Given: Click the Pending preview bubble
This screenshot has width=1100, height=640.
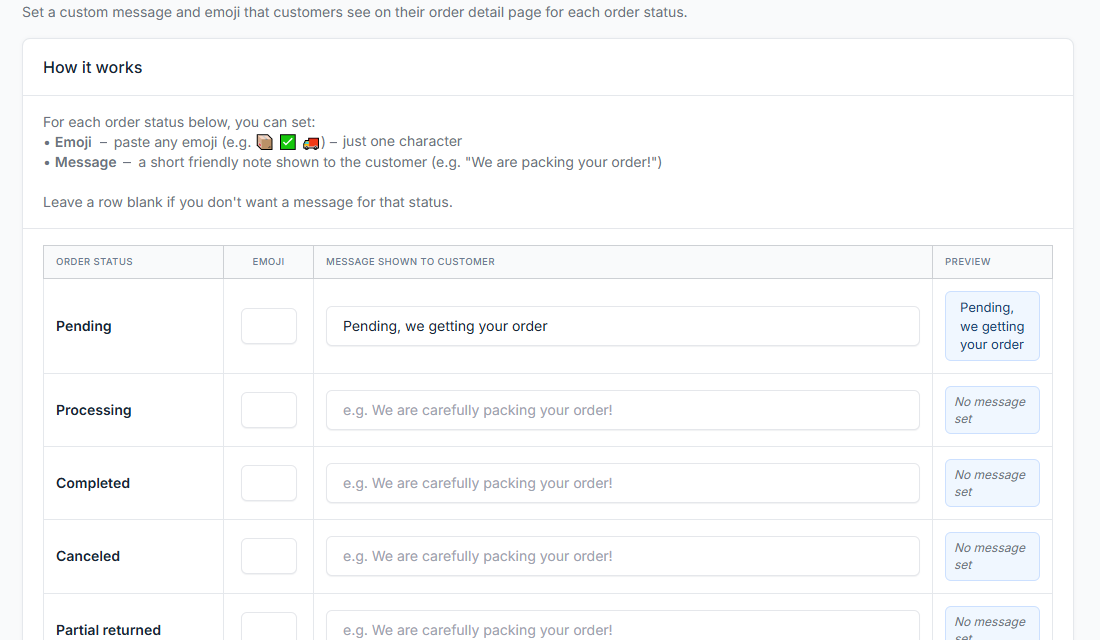Looking at the screenshot, I should [992, 326].
